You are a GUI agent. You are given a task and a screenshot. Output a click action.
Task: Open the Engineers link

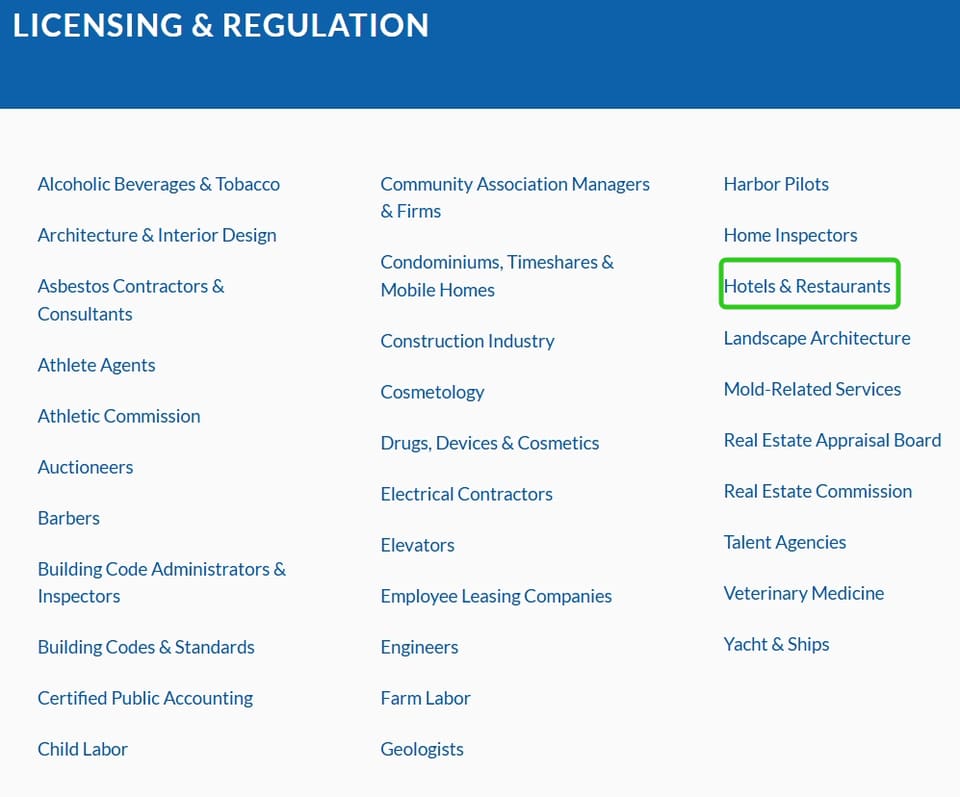(419, 647)
